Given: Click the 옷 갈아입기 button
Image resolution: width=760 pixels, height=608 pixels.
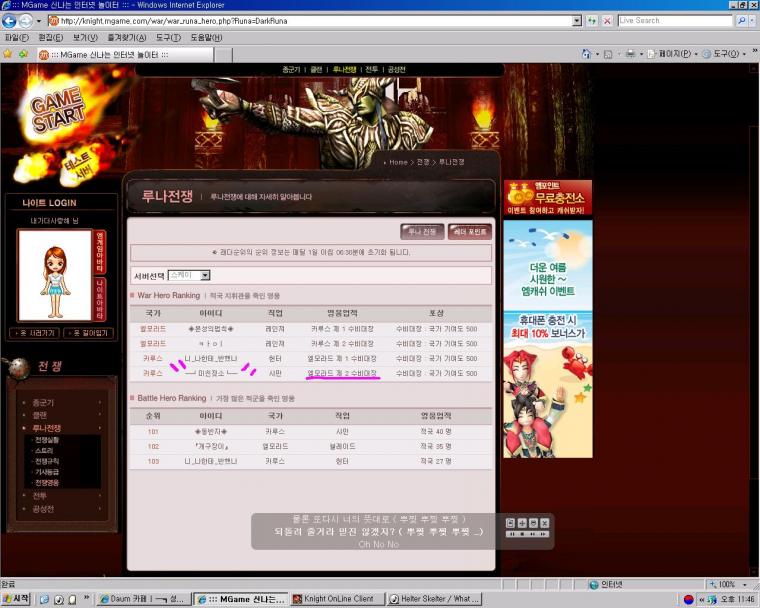Looking at the screenshot, I should point(89,333).
